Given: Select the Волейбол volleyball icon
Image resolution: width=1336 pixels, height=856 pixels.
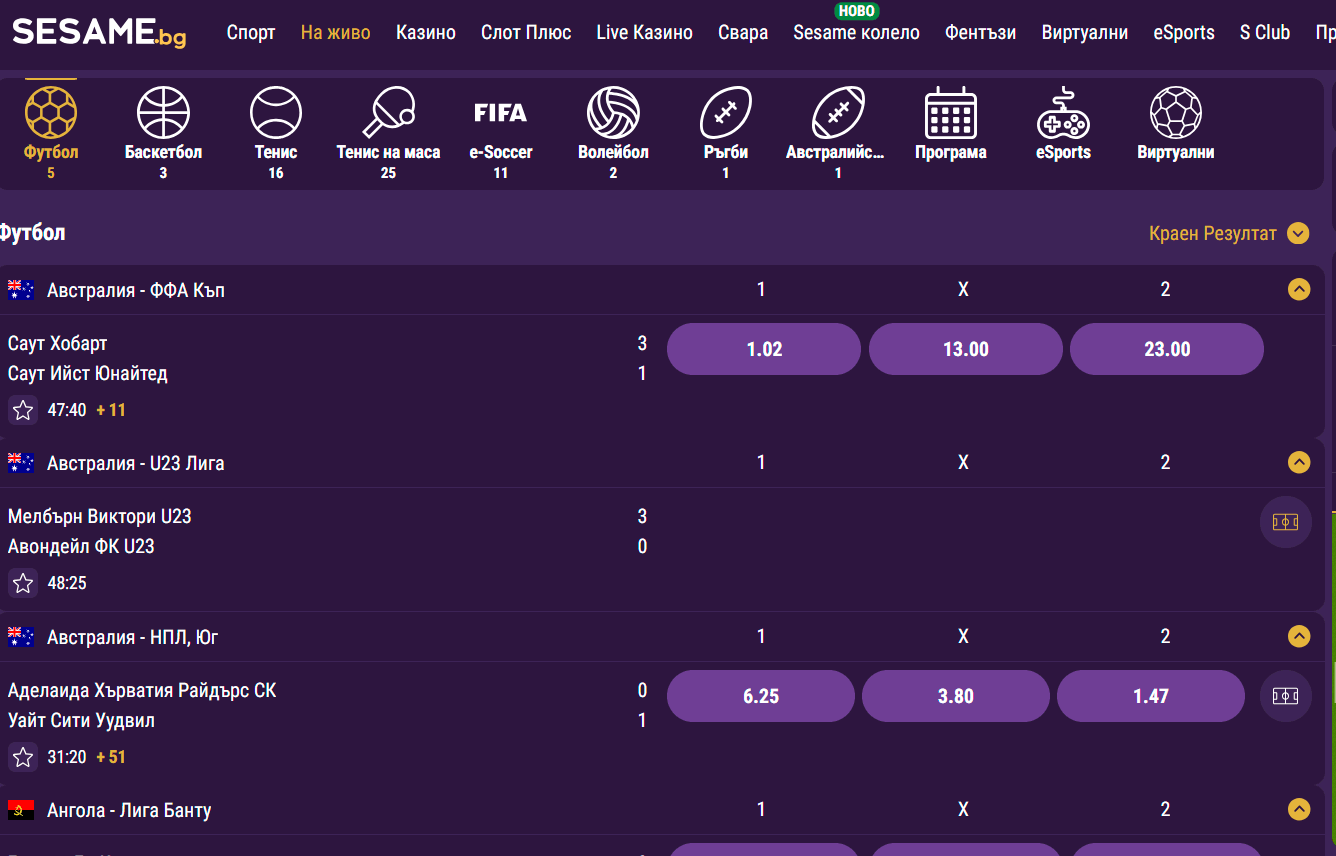Looking at the screenshot, I should (613, 112).
